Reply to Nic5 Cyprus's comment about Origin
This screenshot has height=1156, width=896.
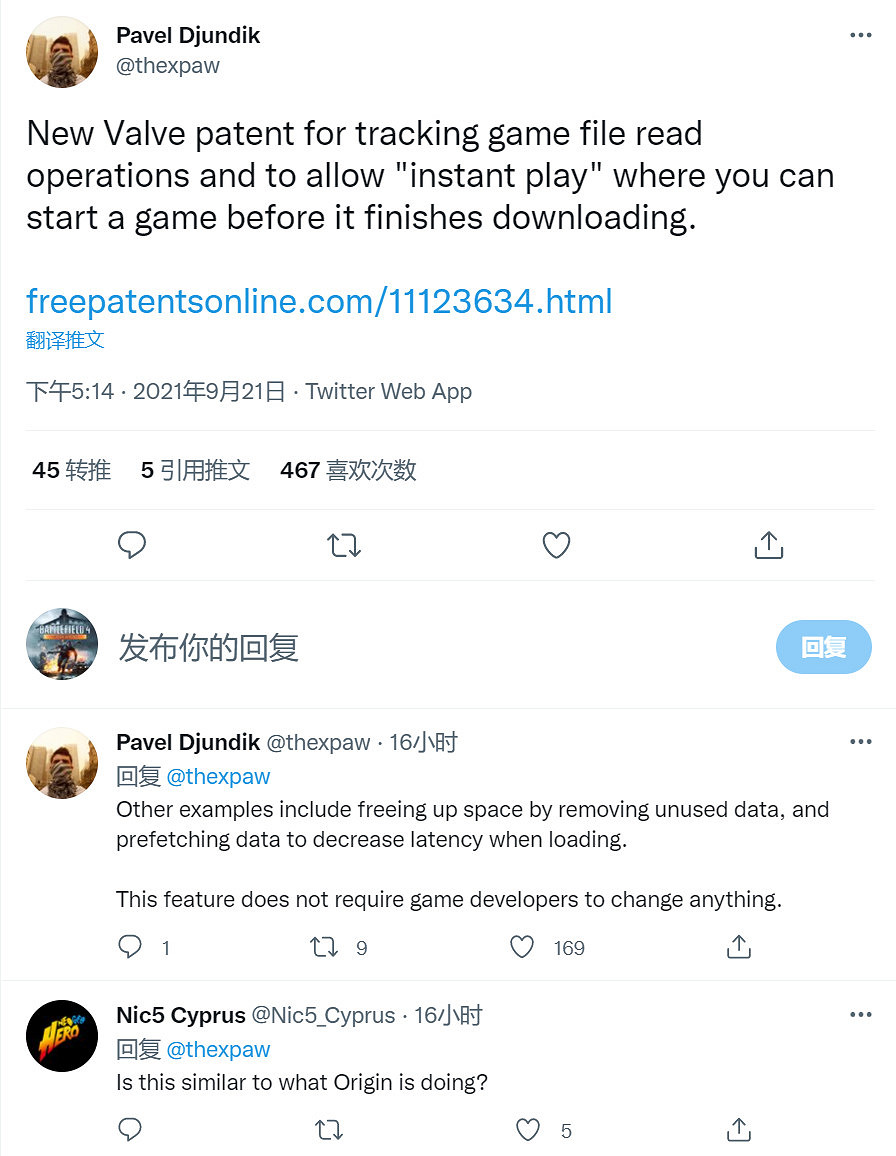(x=130, y=1129)
